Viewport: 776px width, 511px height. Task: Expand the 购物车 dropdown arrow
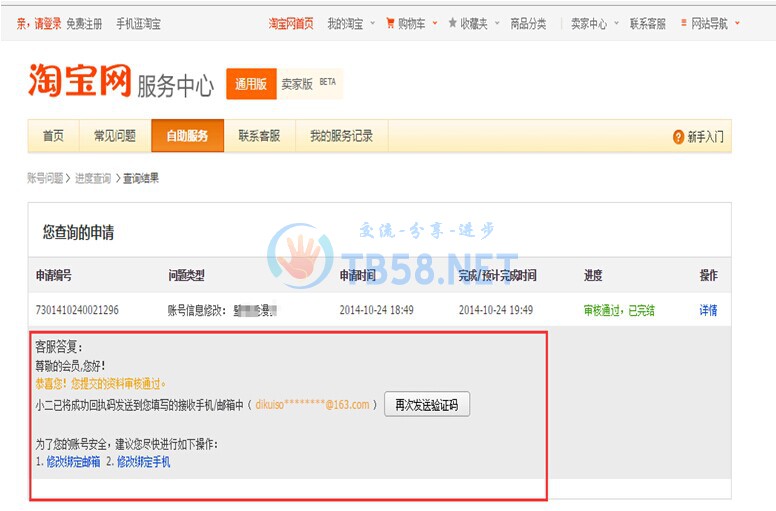[435, 23]
